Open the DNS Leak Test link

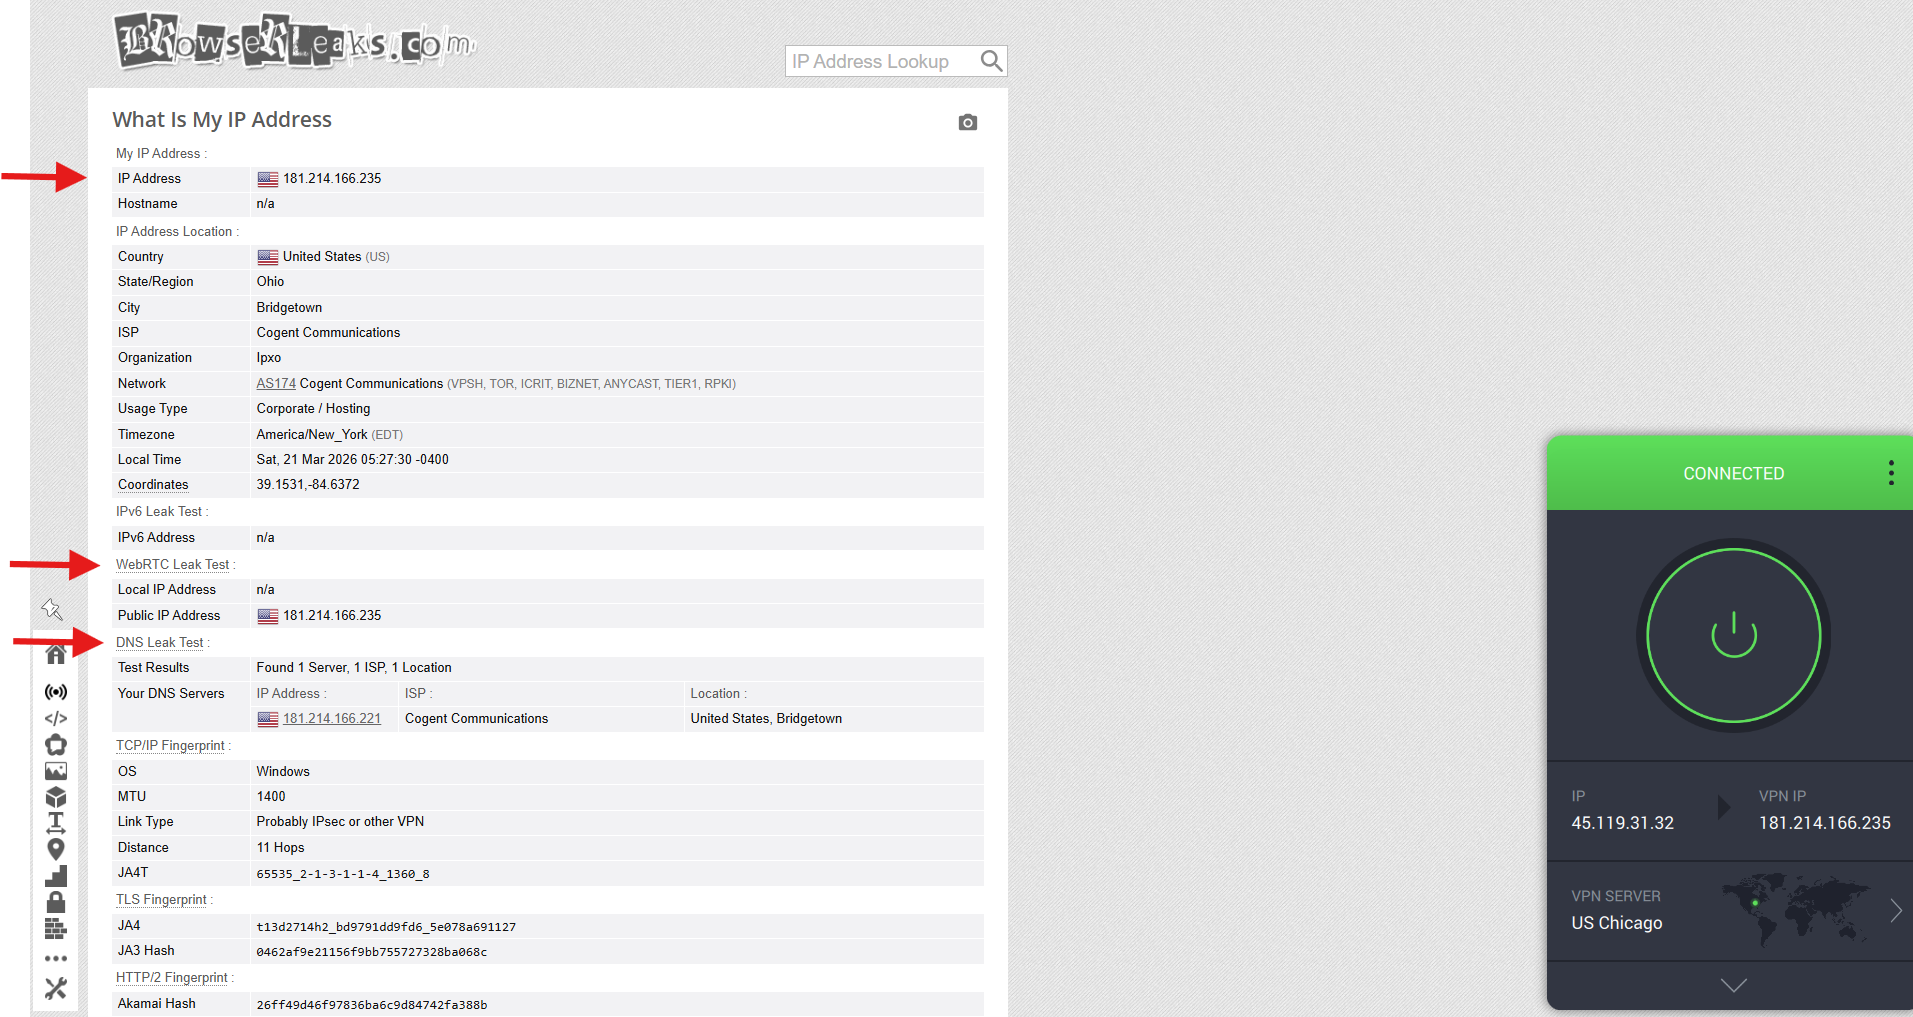coord(160,643)
